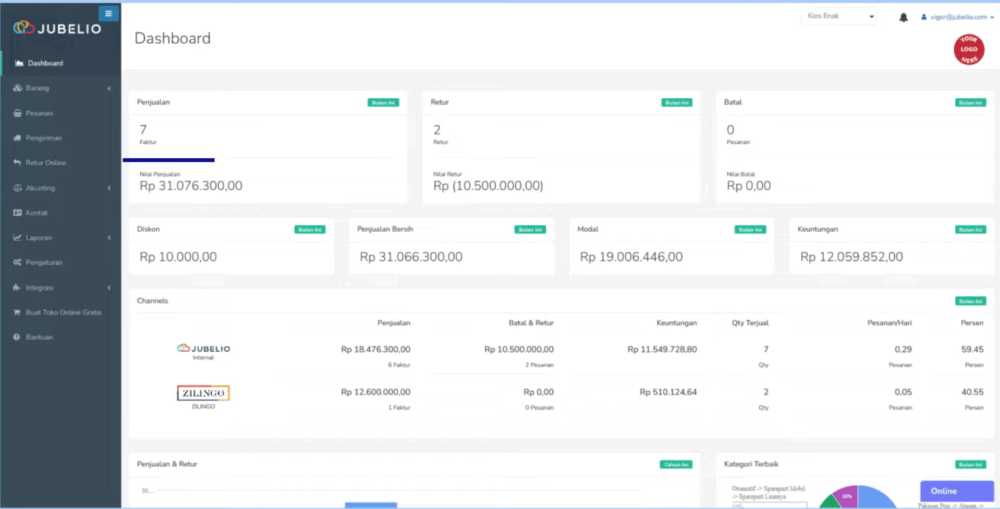Click the Online chat button
The width and height of the screenshot is (1000, 509).
956,491
